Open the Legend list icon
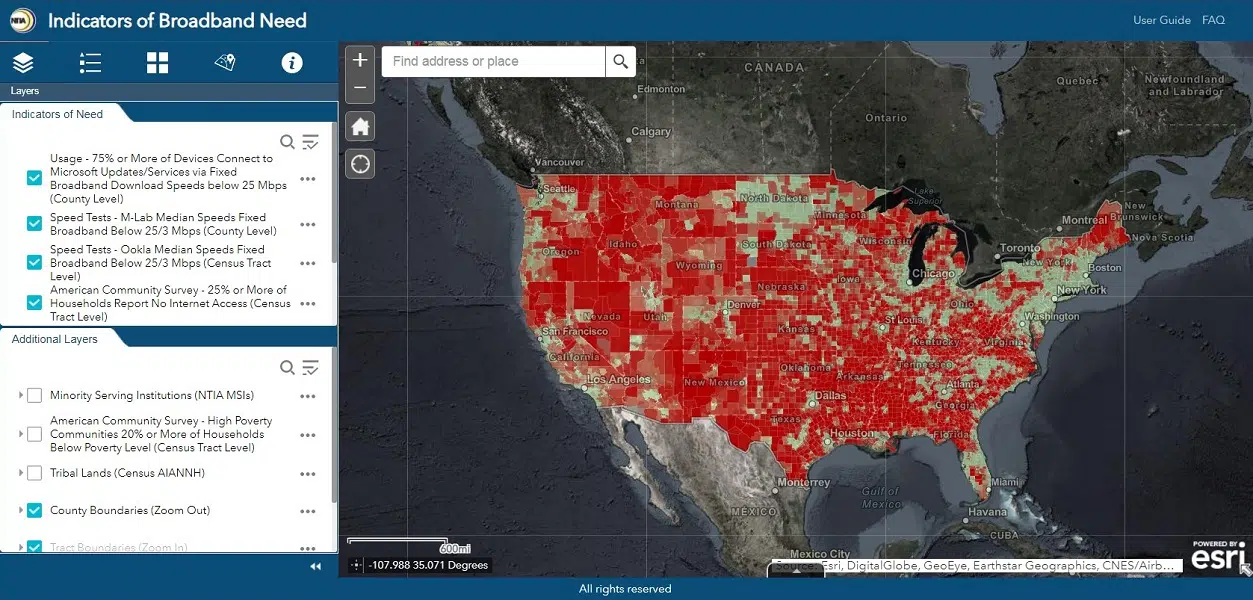 tap(90, 62)
